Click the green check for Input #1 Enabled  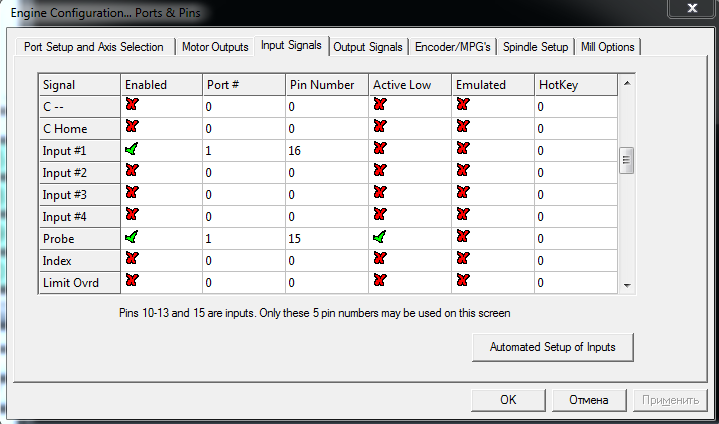coord(131,149)
